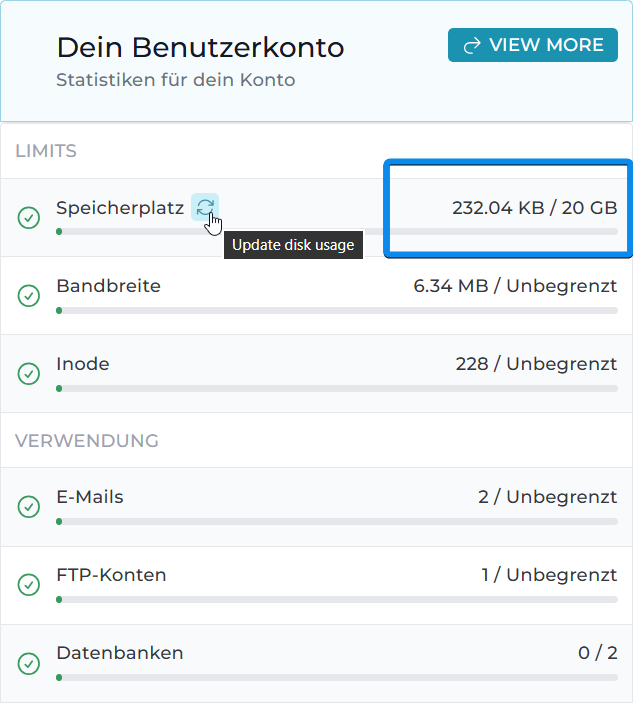Image resolution: width=633 pixels, height=703 pixels.
Task: Click the Inode label text
Action: [83, 364]
